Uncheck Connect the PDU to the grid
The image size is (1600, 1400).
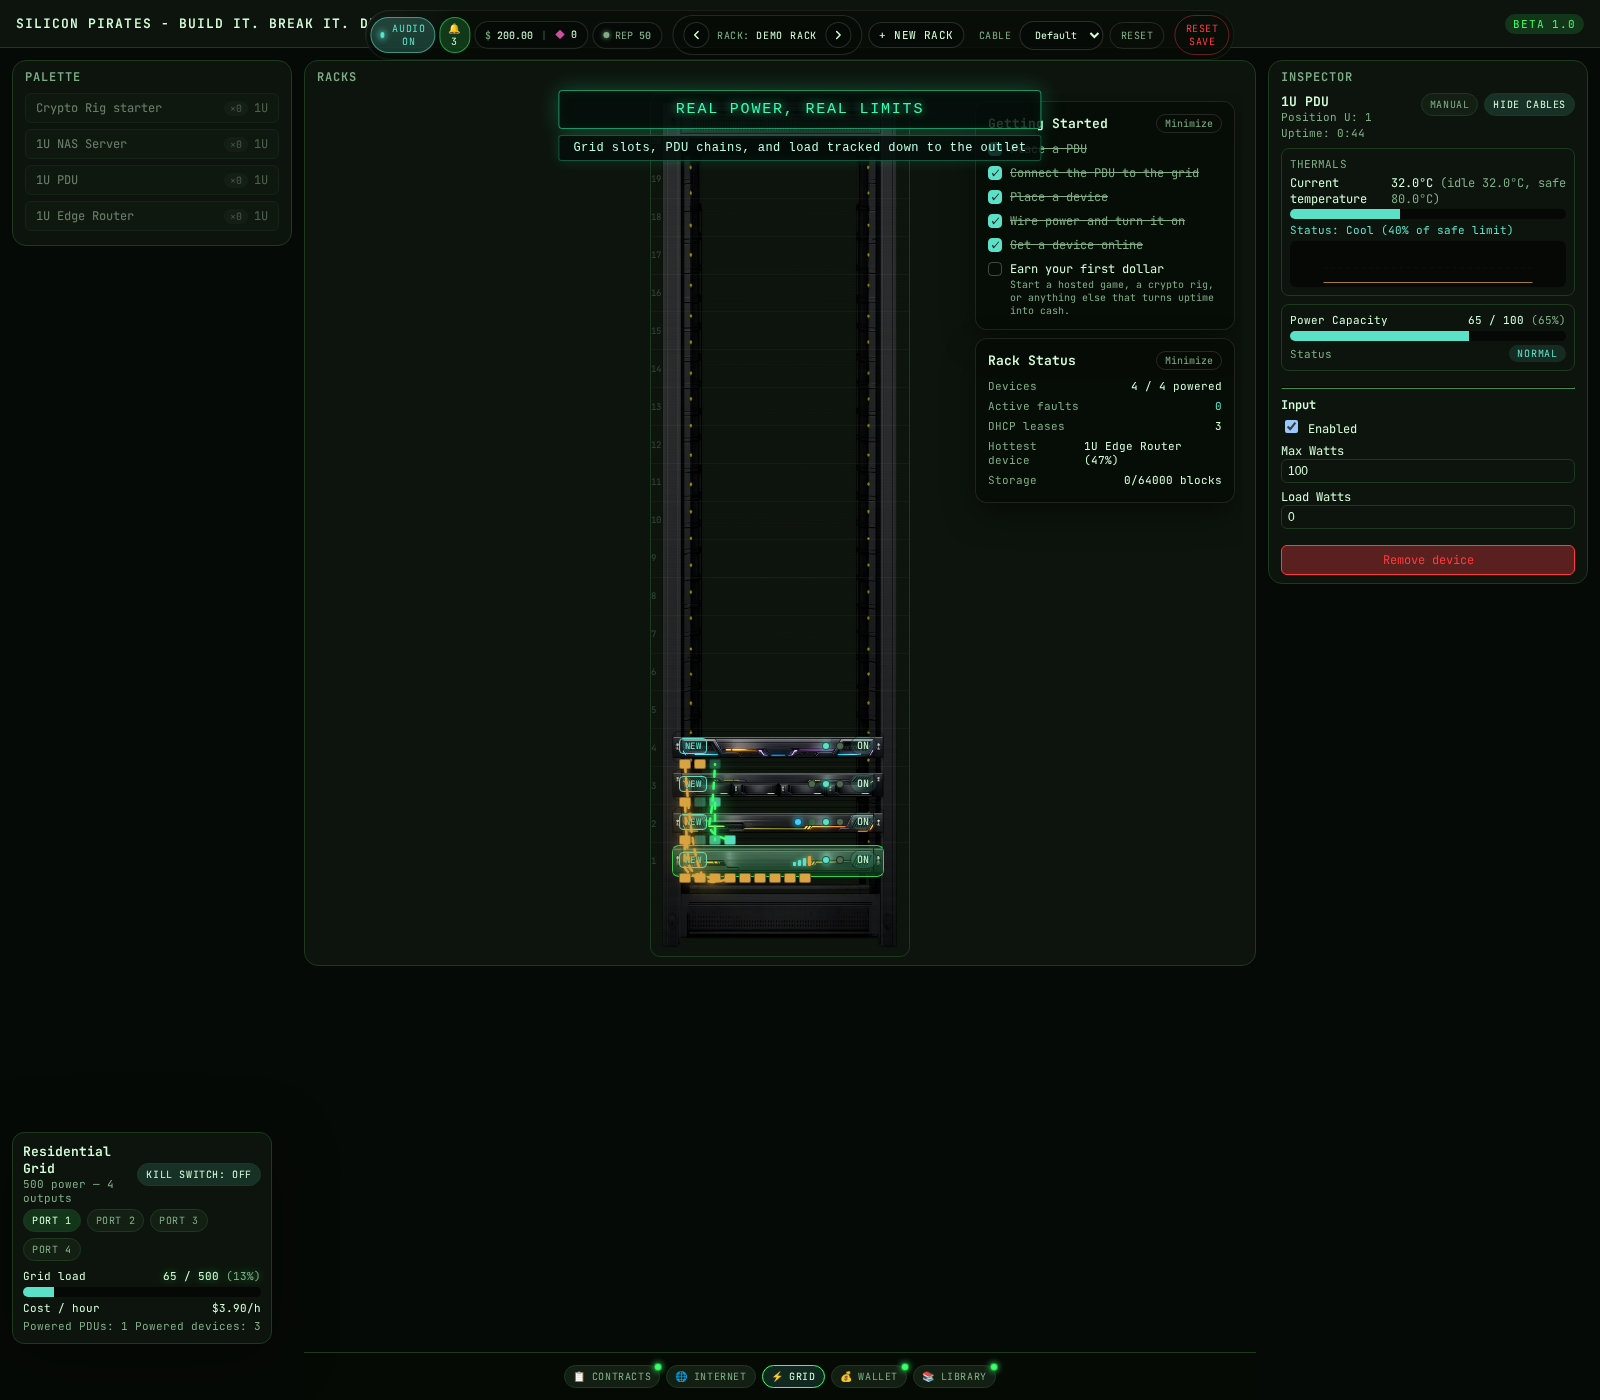[x=995, y=173]
